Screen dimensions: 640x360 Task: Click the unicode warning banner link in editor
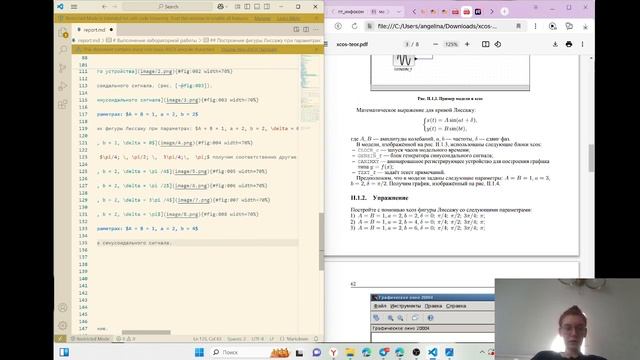[x=249, y=49]
